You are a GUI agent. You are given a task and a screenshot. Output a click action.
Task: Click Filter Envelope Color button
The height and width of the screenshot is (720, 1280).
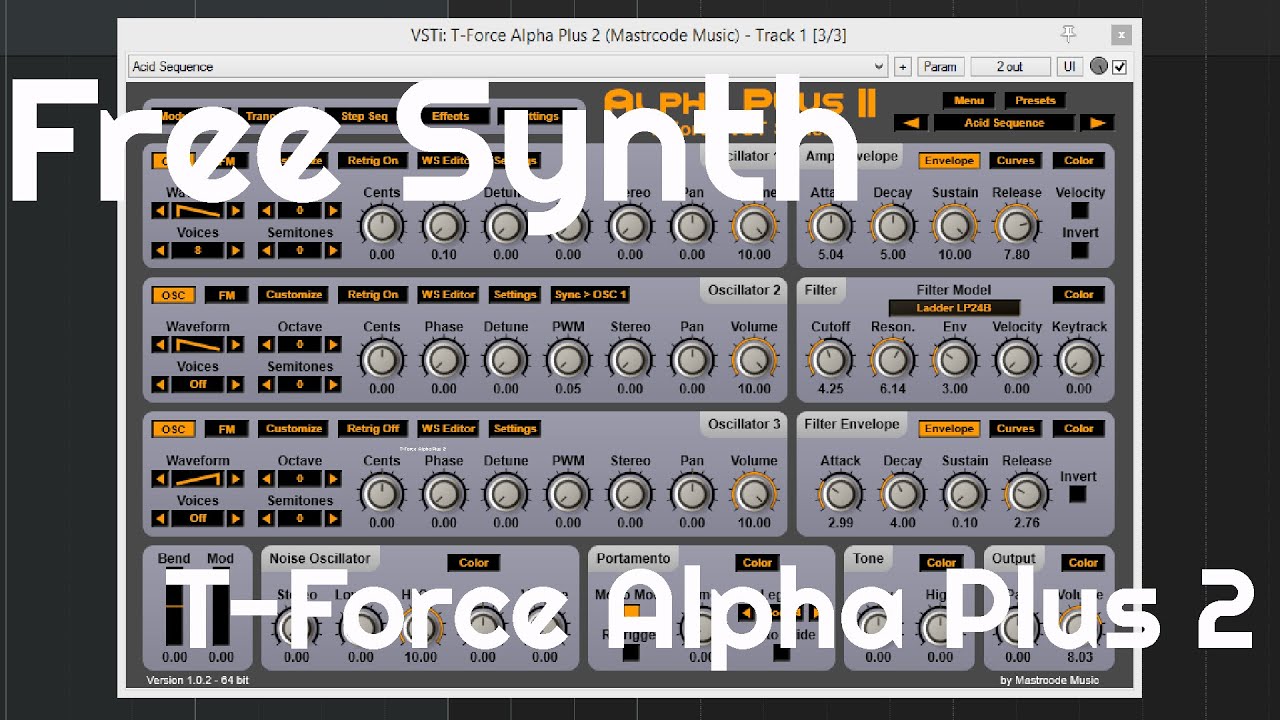(1079, 429)
